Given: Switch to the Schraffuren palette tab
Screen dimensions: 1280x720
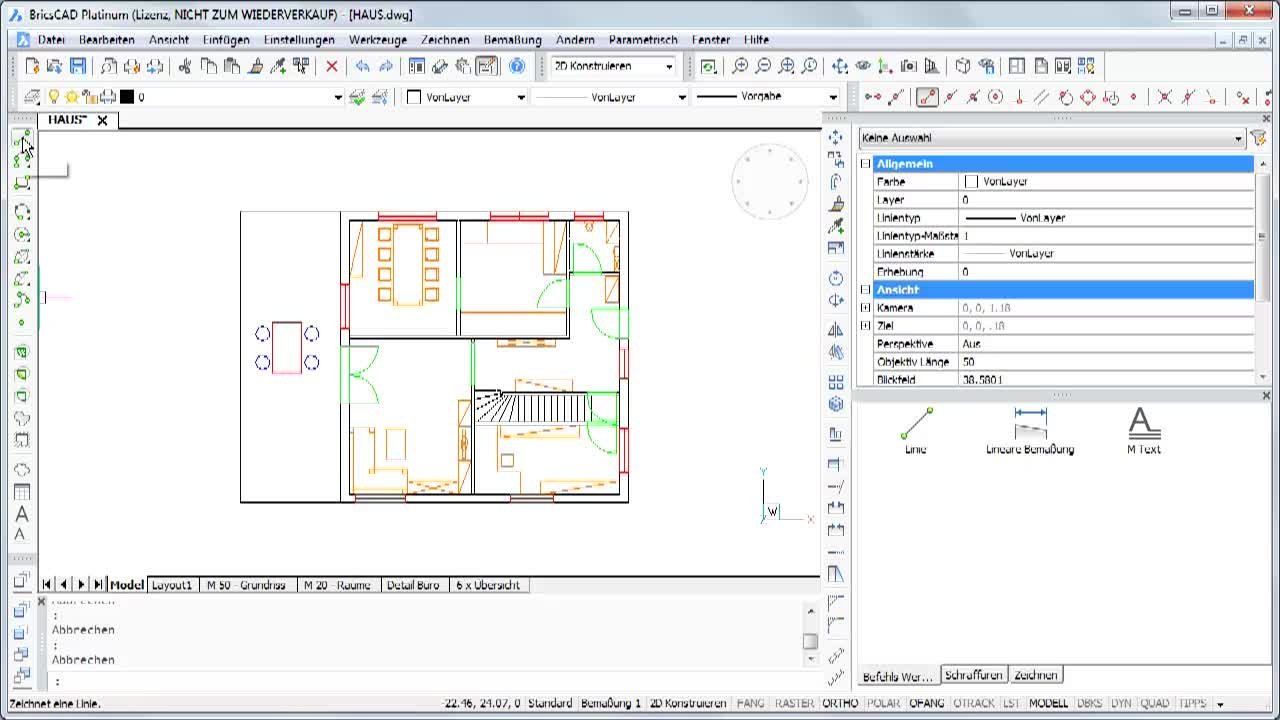Looking at the screenshot, I should (x=973, y=675).
